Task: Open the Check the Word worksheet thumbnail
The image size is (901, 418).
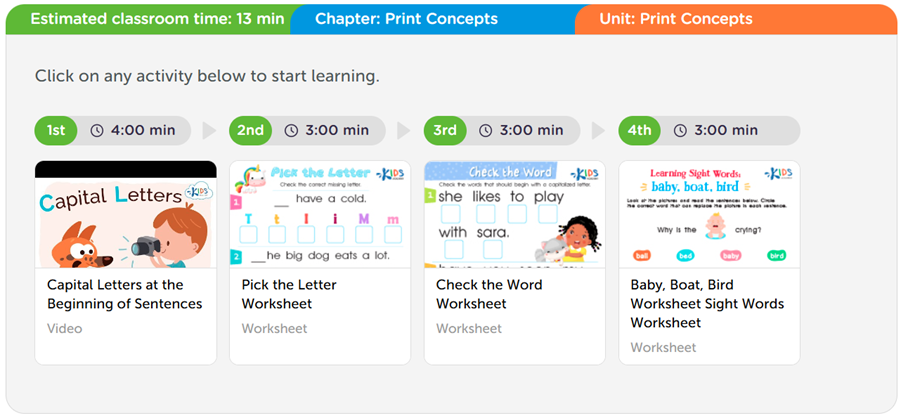Action: (514, 215)
